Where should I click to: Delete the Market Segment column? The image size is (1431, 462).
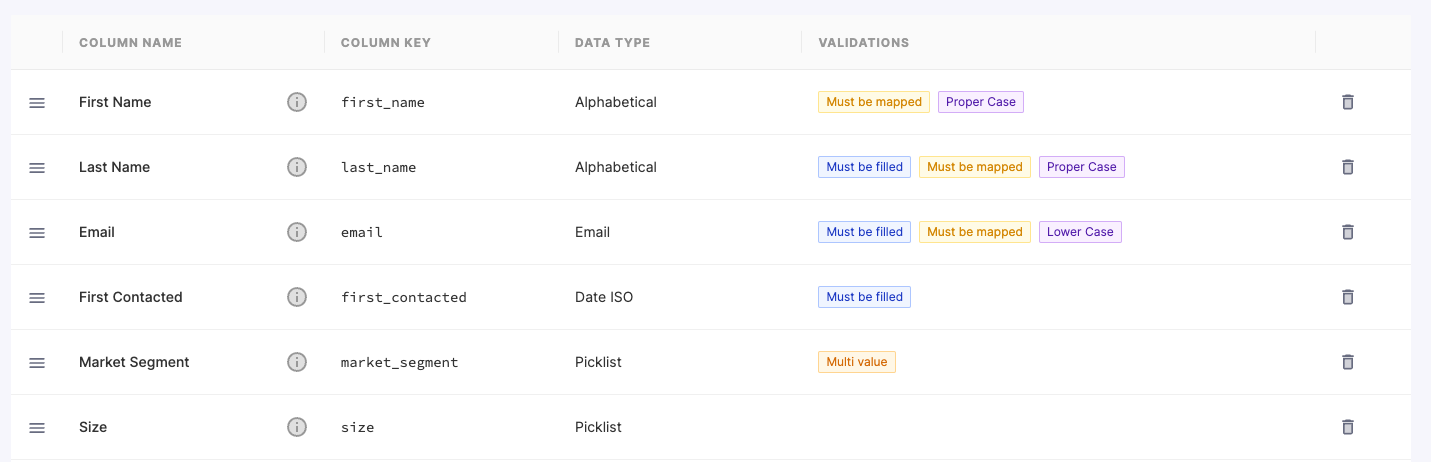(x=1347, y=362)
